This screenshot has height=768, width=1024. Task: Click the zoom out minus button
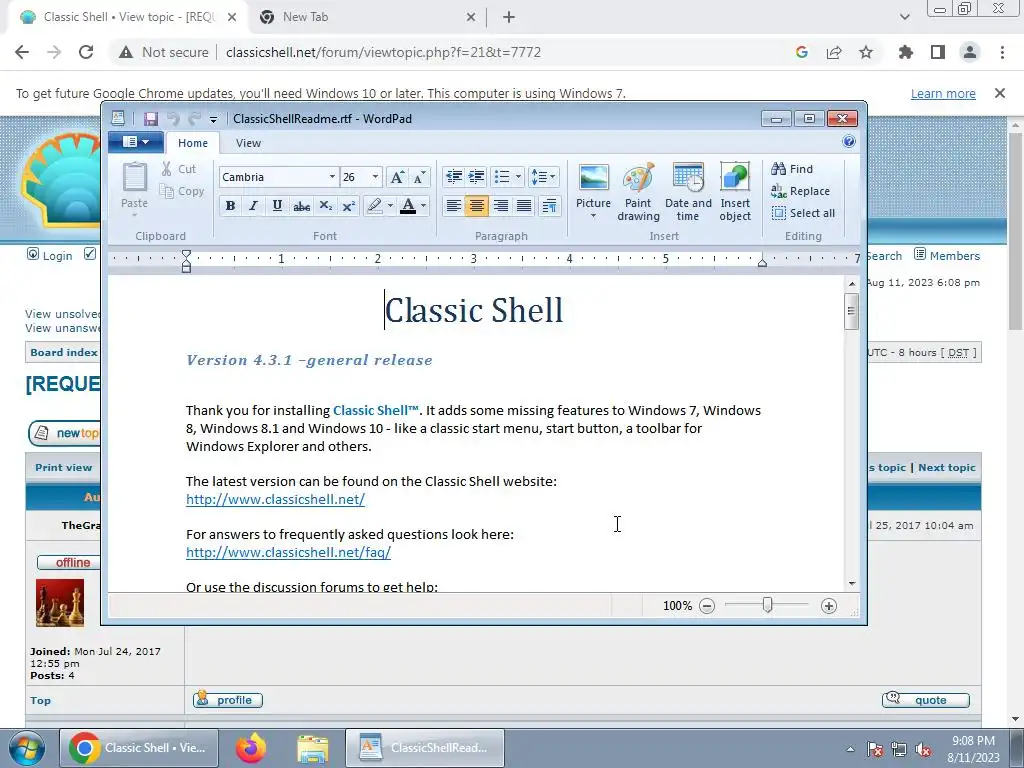[707, 606]
